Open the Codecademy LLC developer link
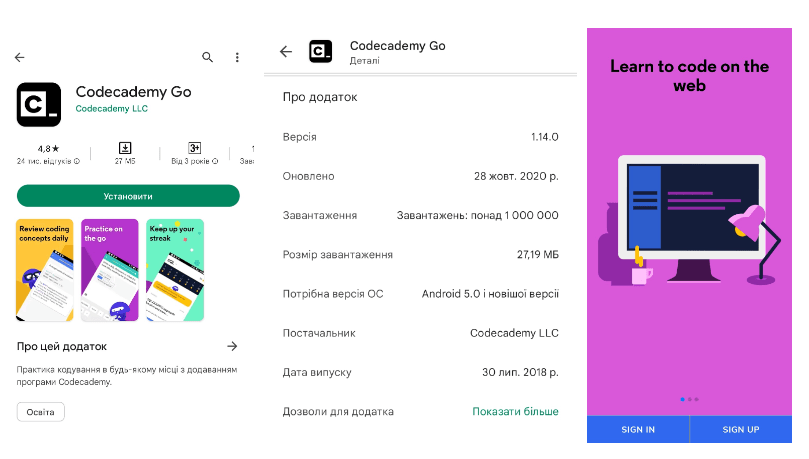Image resolution: width=809 pixels, height=459 pixels. click(x=111, y=108)
